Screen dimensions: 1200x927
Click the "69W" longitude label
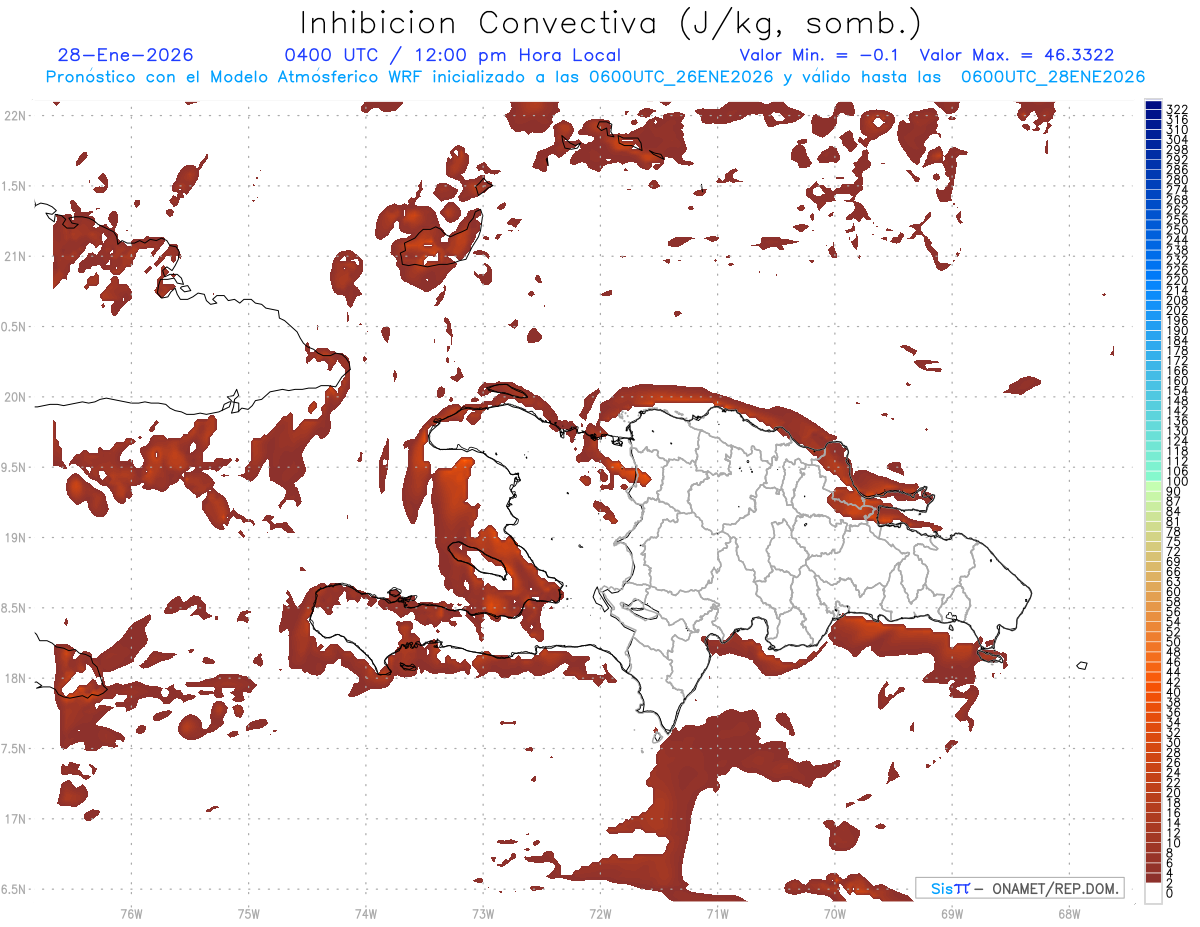pyautogui.click(x=952, y=913)
